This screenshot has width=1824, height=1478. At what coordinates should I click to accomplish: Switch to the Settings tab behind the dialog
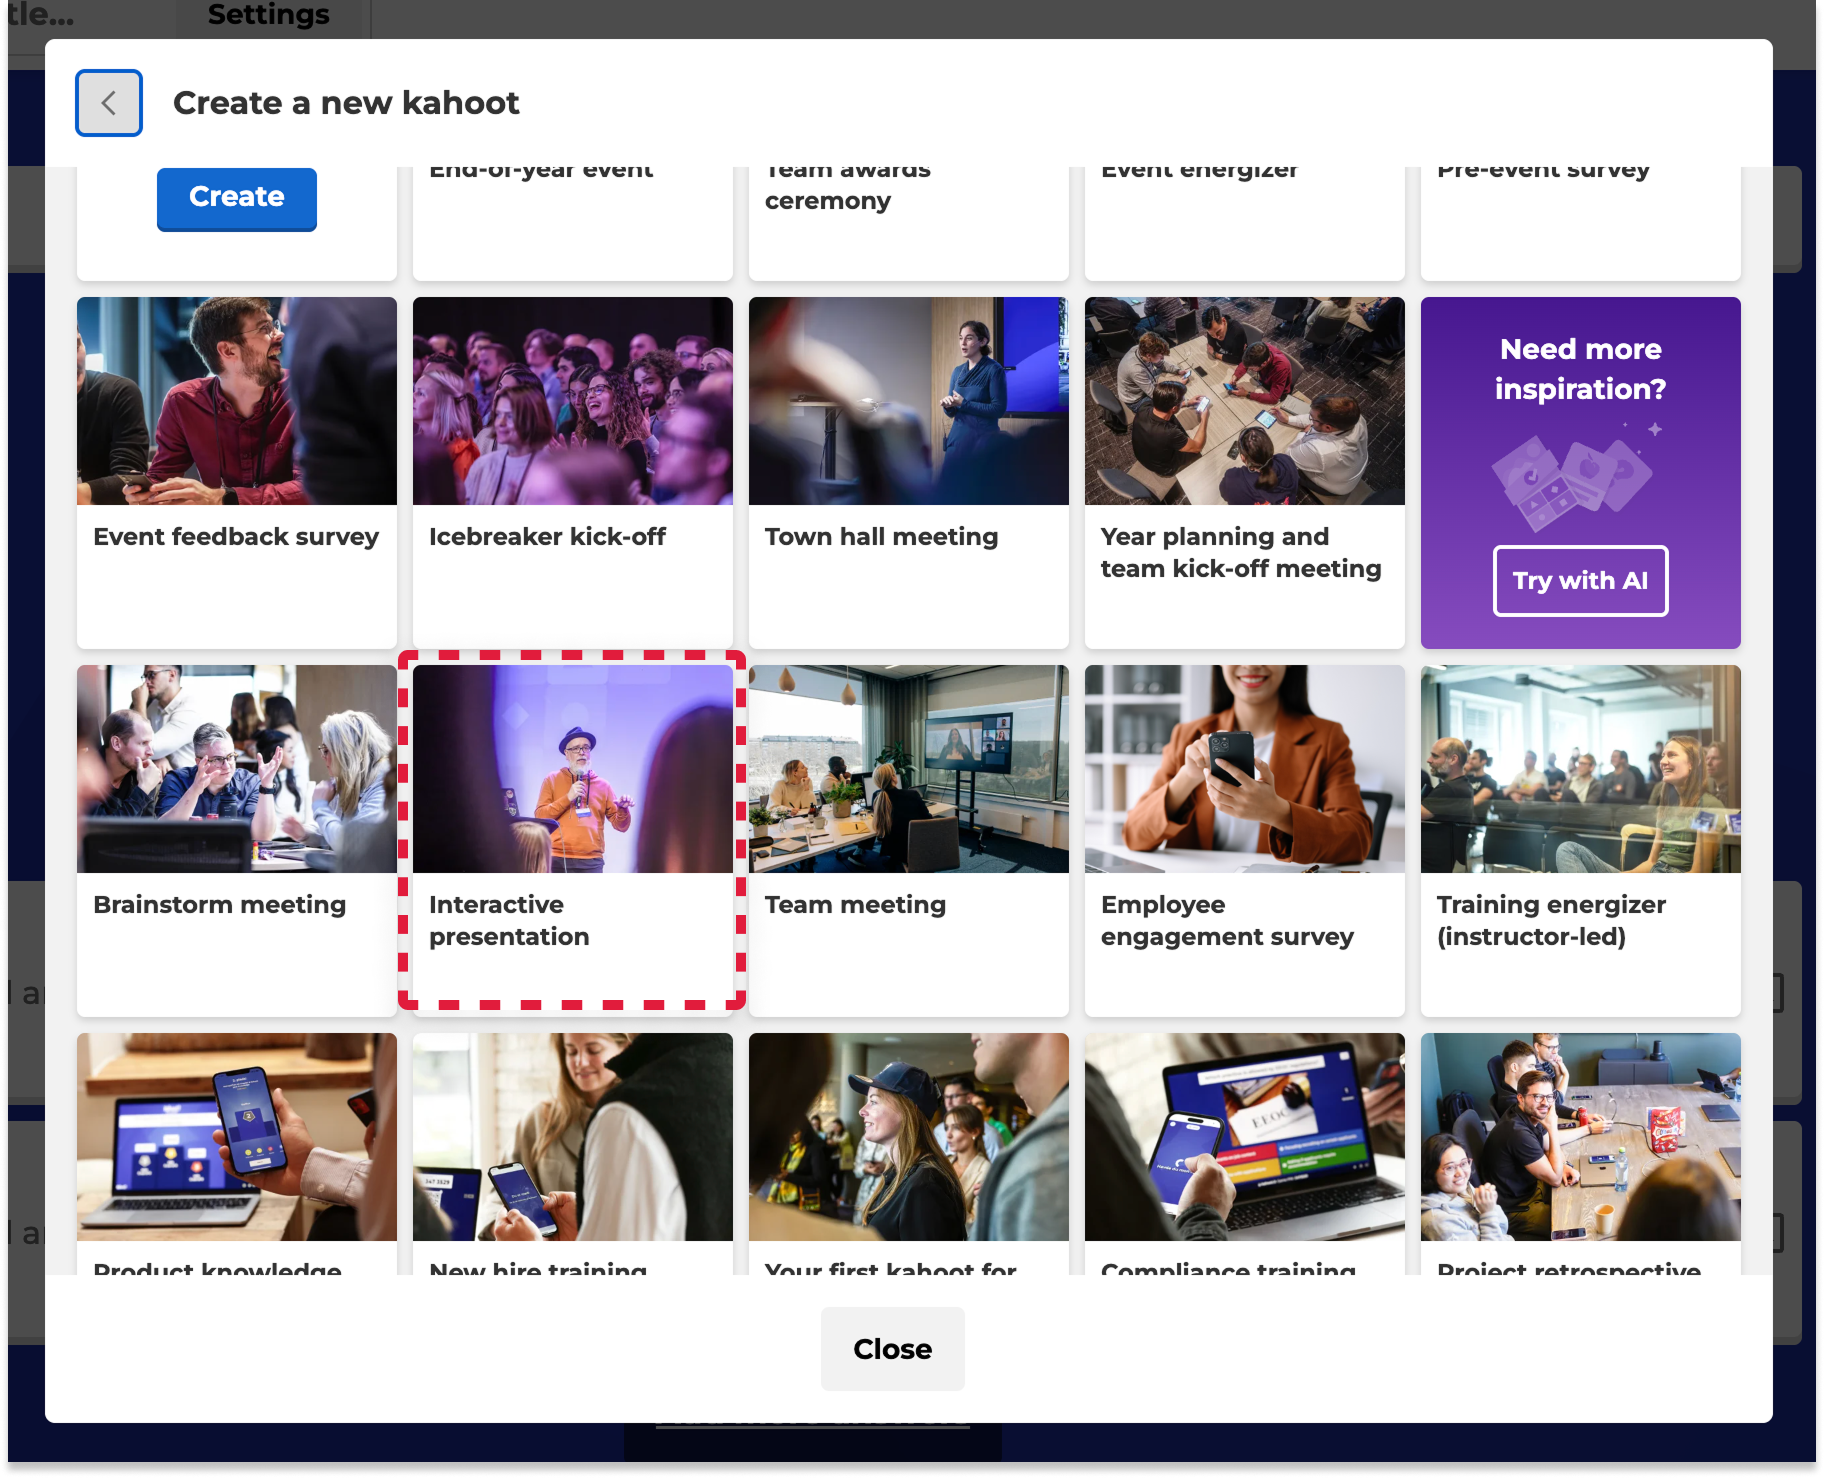click(x=268, y=15)
